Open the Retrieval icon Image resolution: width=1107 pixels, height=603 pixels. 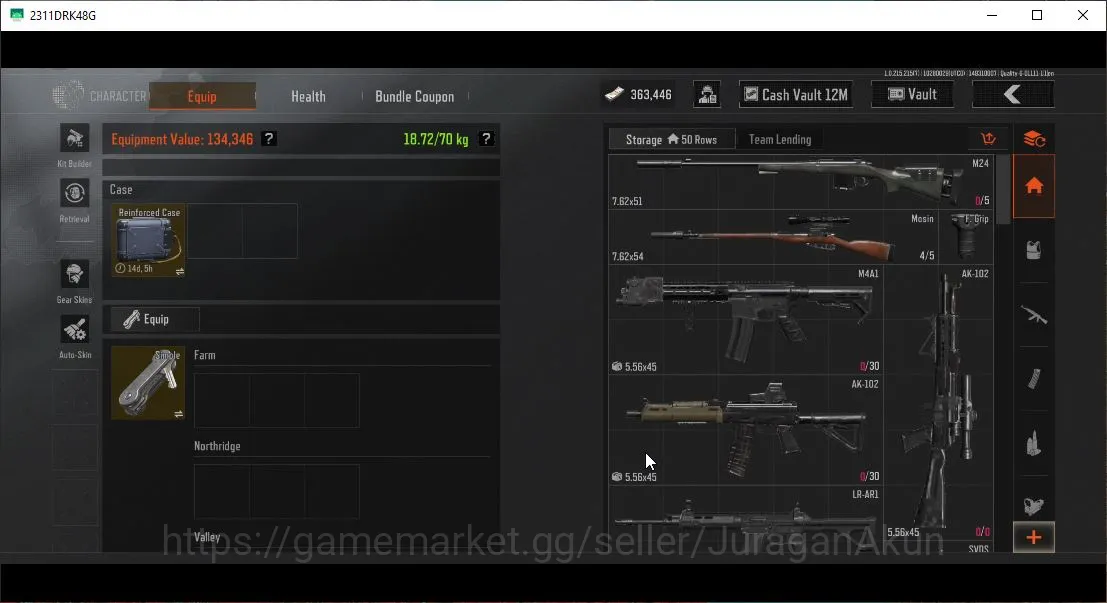[74, 193]
